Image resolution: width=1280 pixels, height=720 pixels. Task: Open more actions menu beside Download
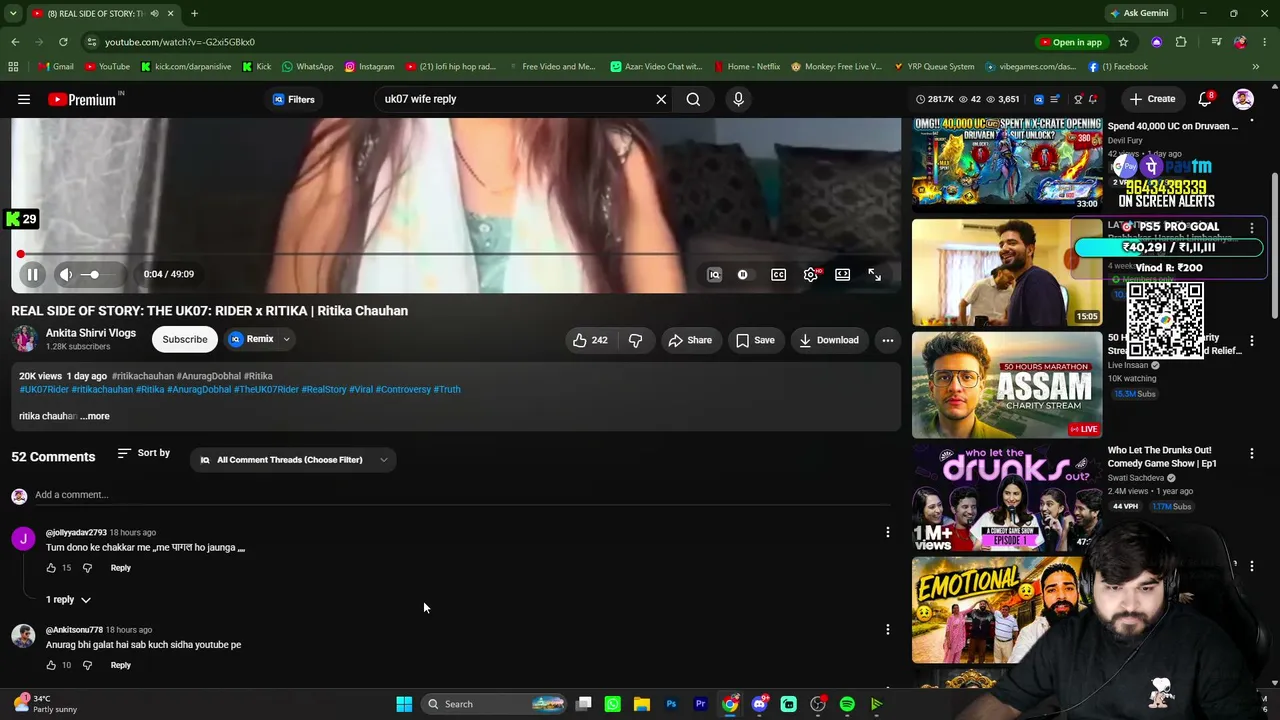887,340
